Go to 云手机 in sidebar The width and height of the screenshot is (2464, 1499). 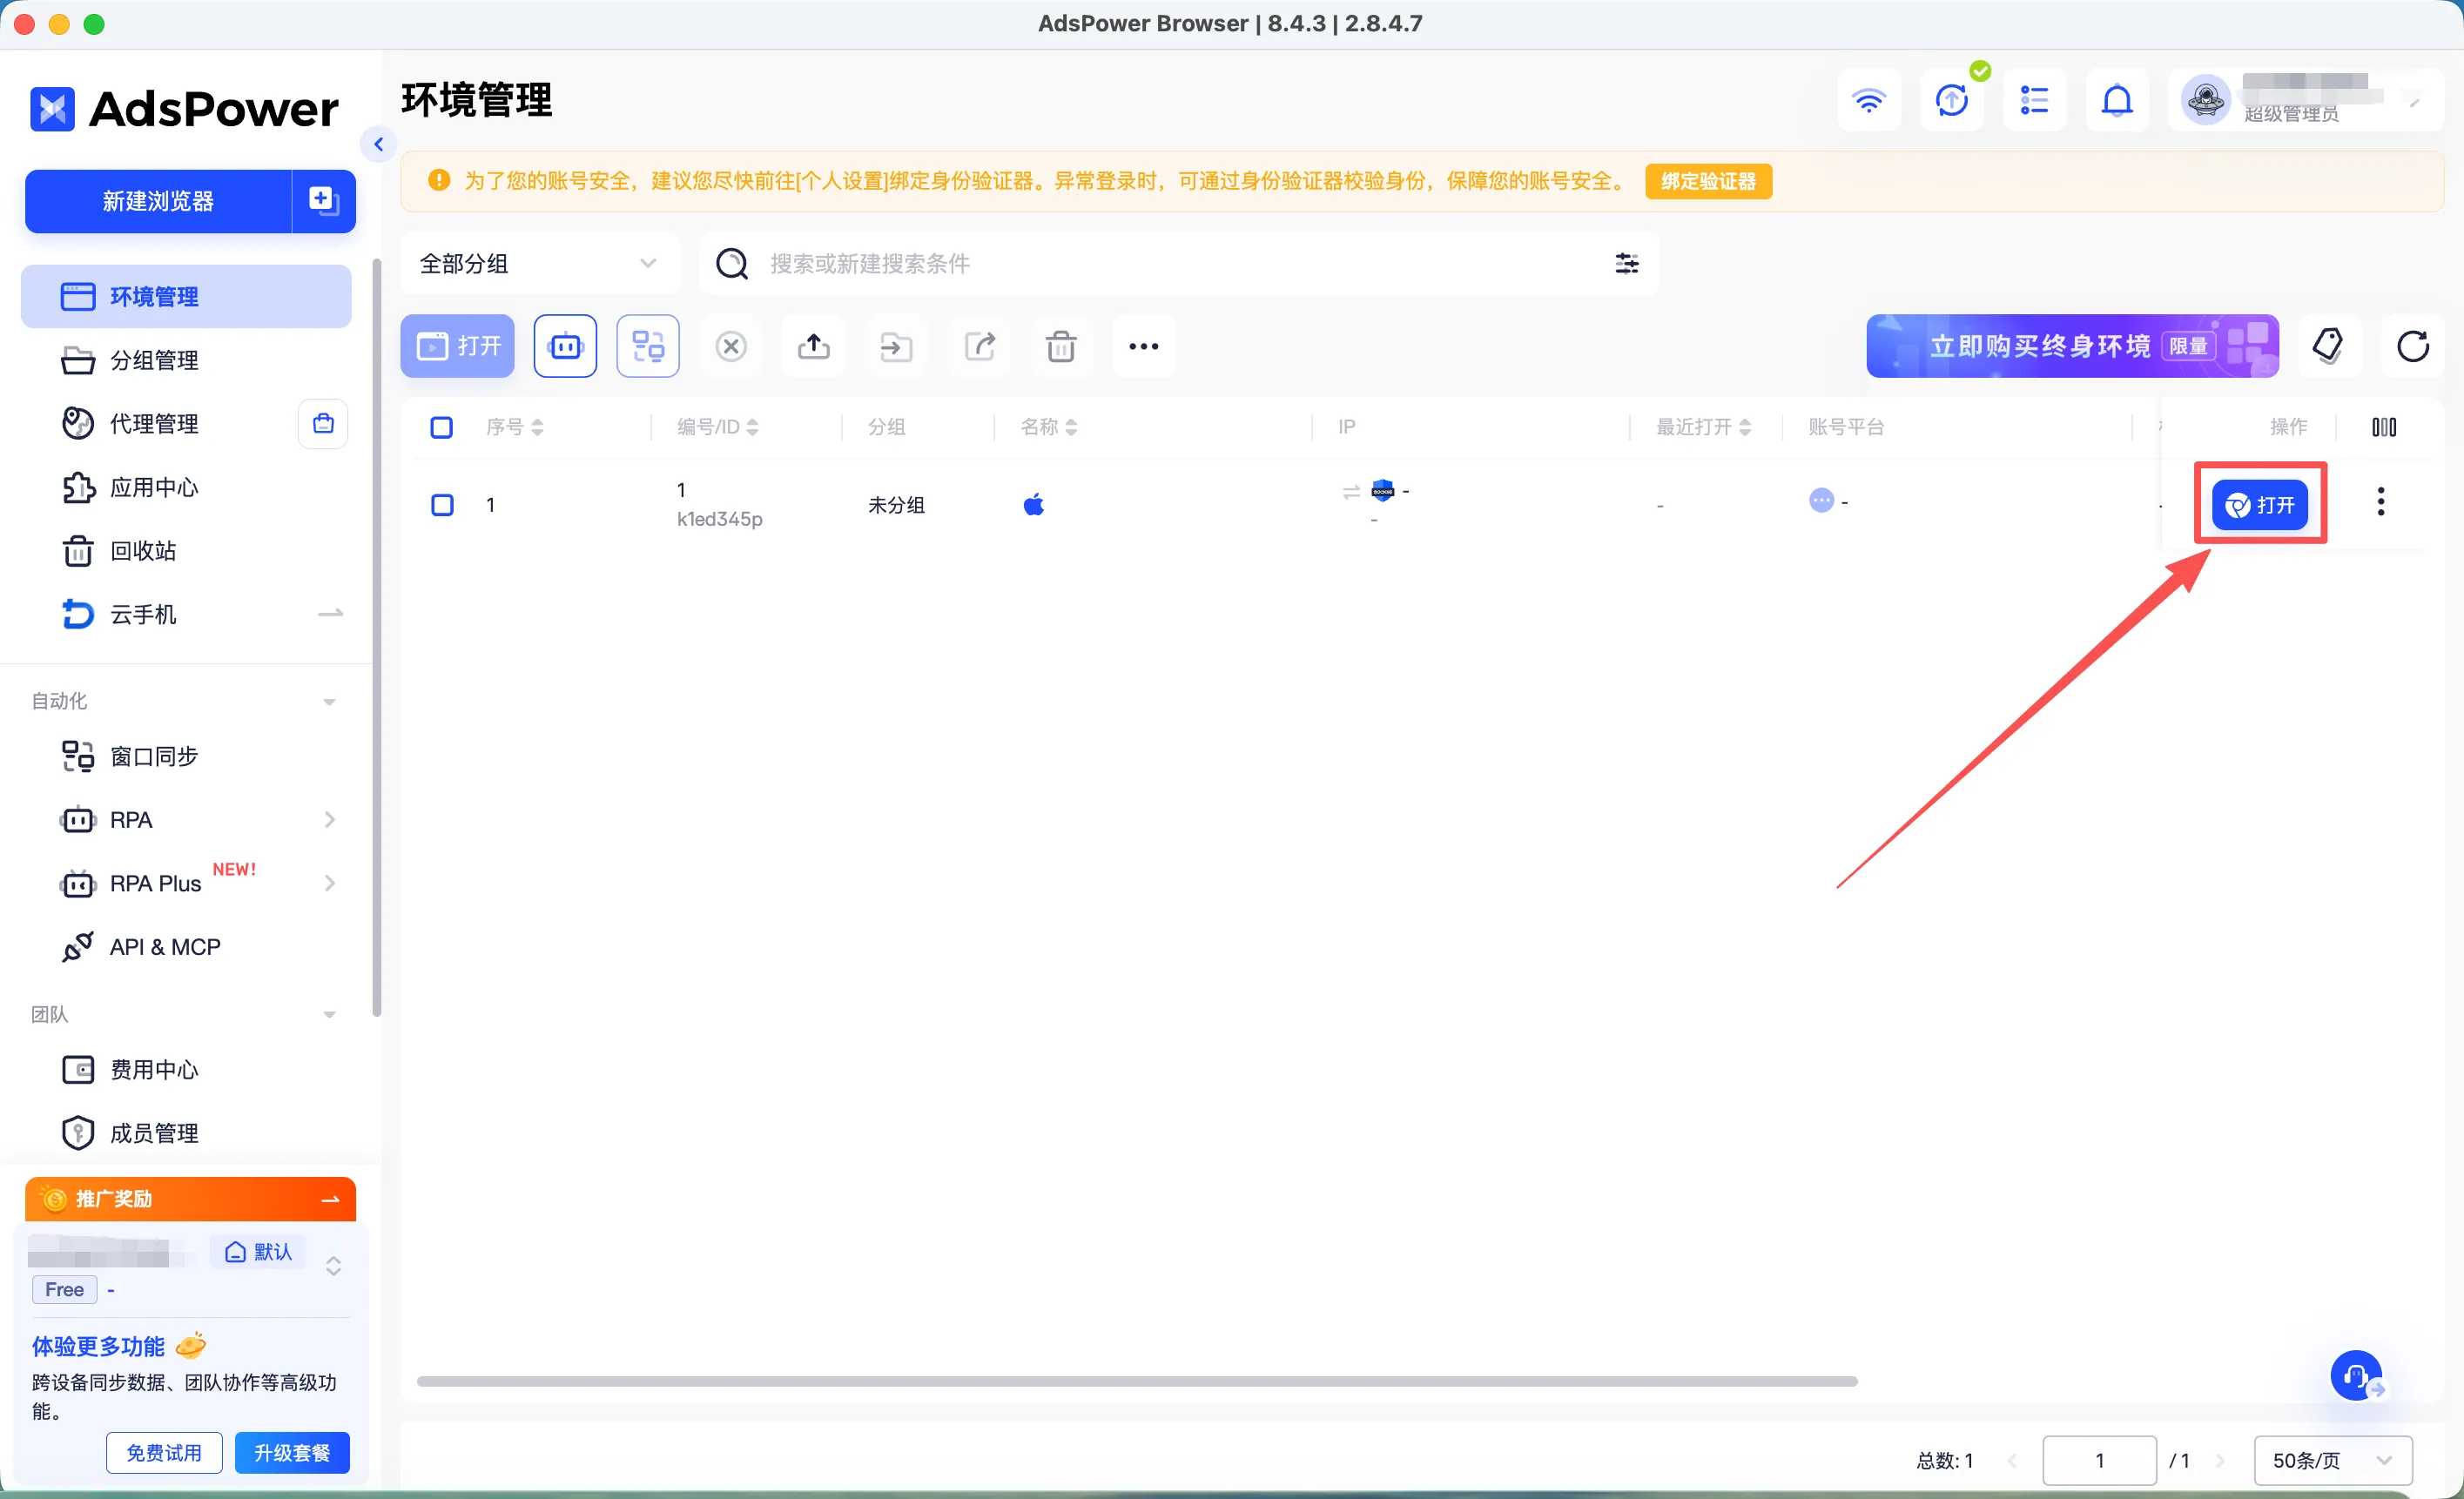pos(186,614)
